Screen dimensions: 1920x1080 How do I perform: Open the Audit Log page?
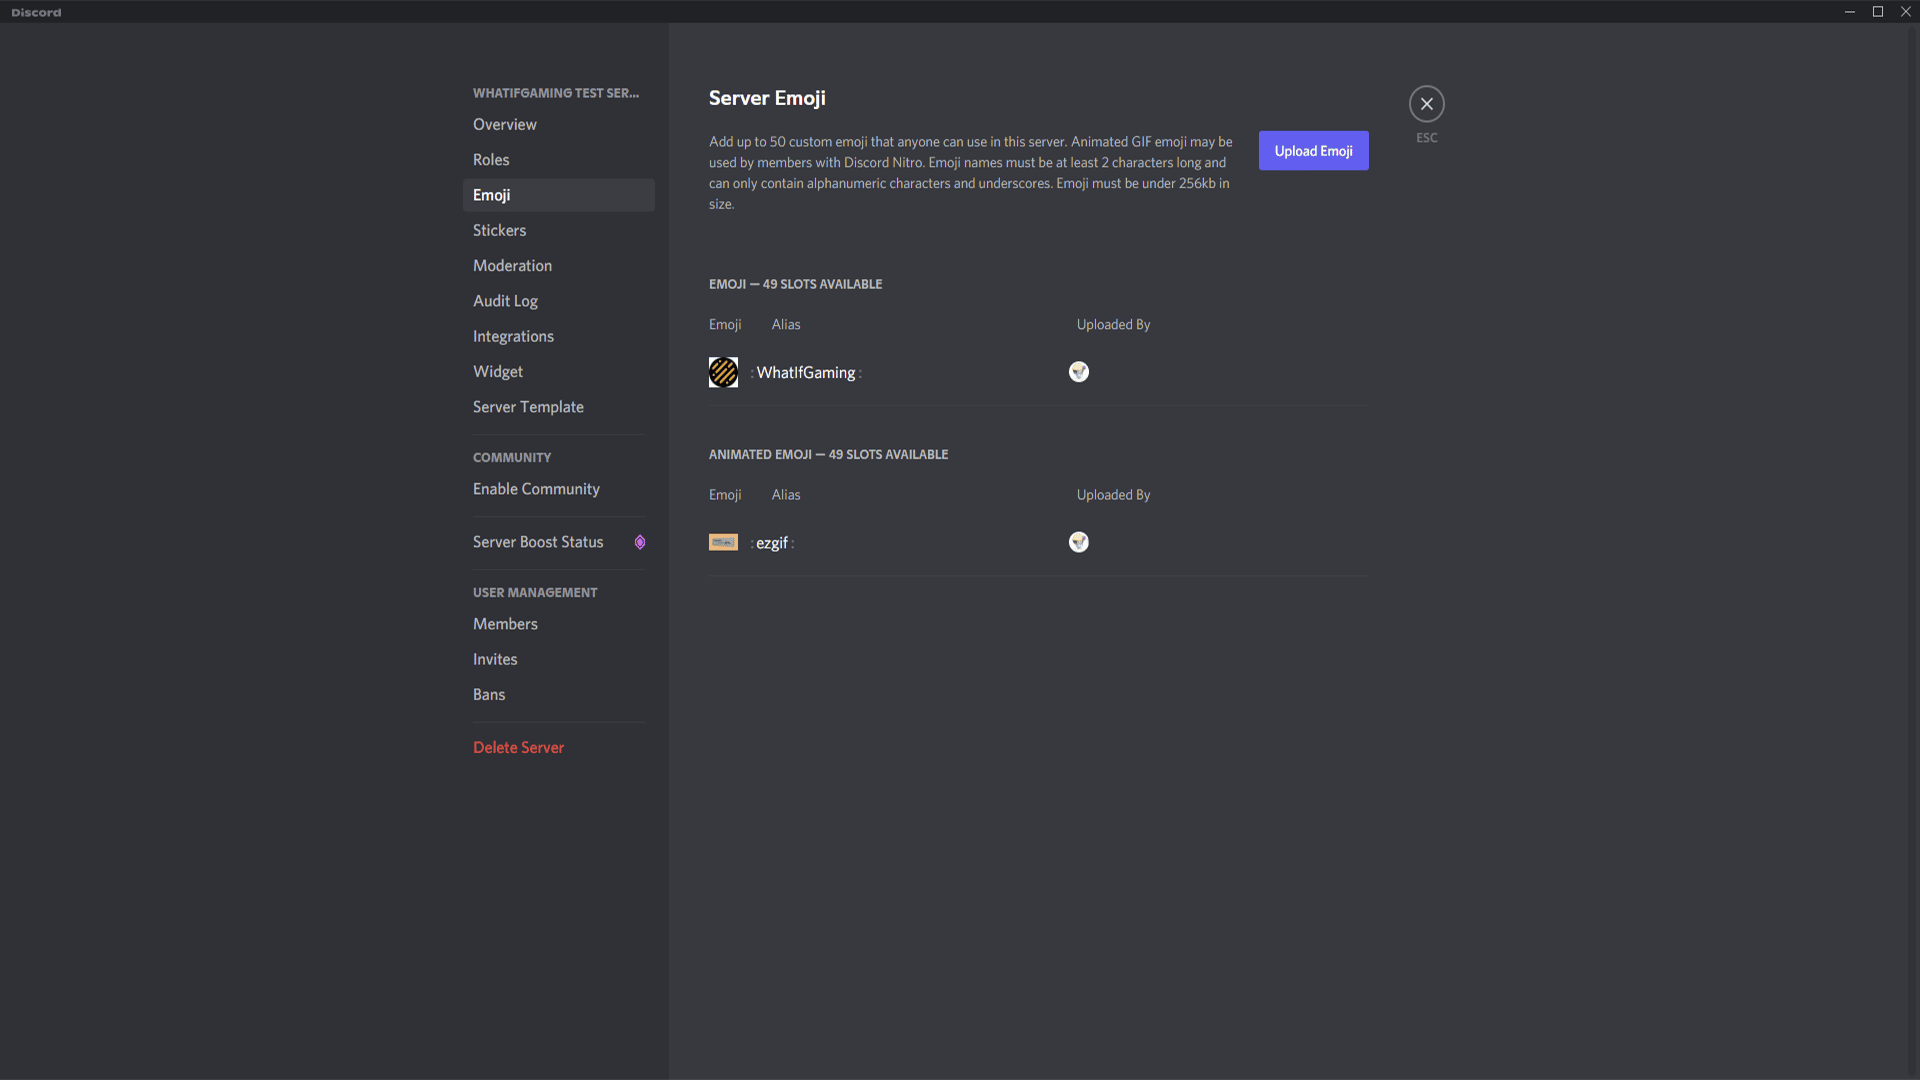pos(558,301)
